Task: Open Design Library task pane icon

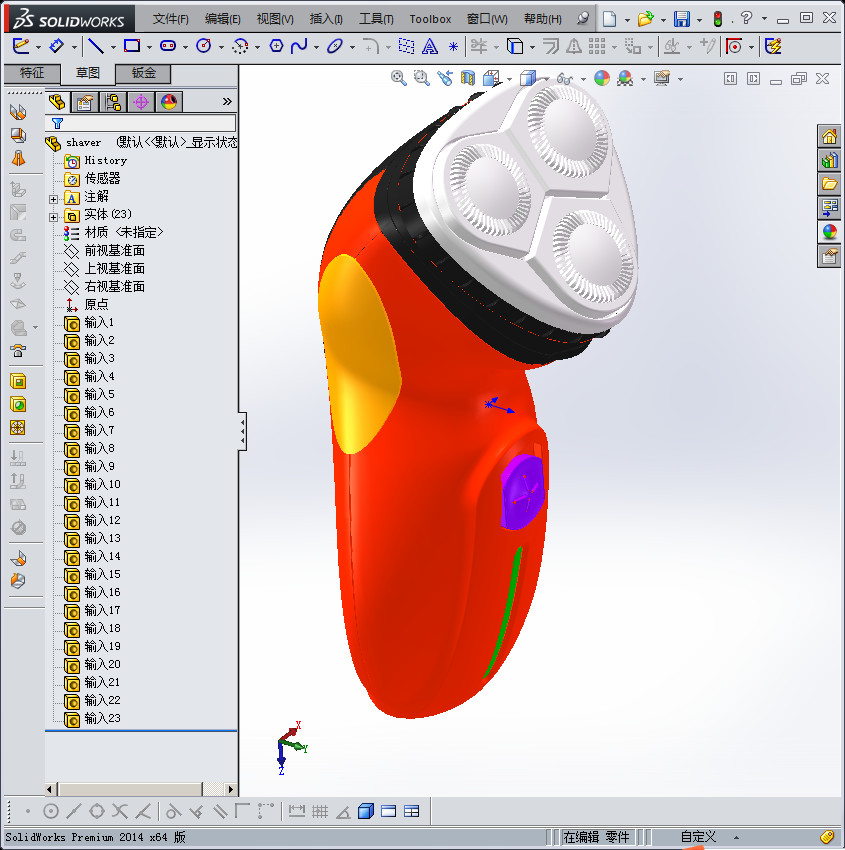Action: (829, 160)
